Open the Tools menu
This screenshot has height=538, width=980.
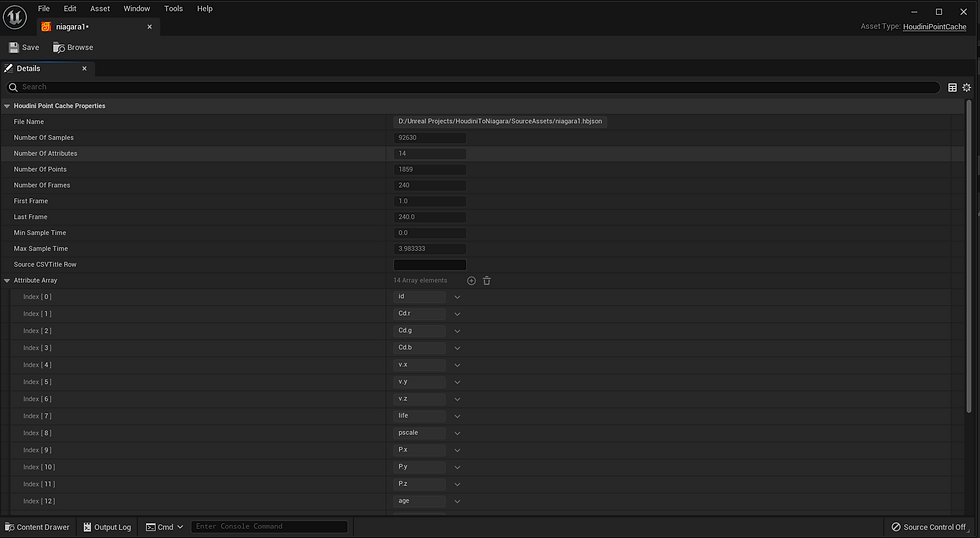click(x=174, y=9)
